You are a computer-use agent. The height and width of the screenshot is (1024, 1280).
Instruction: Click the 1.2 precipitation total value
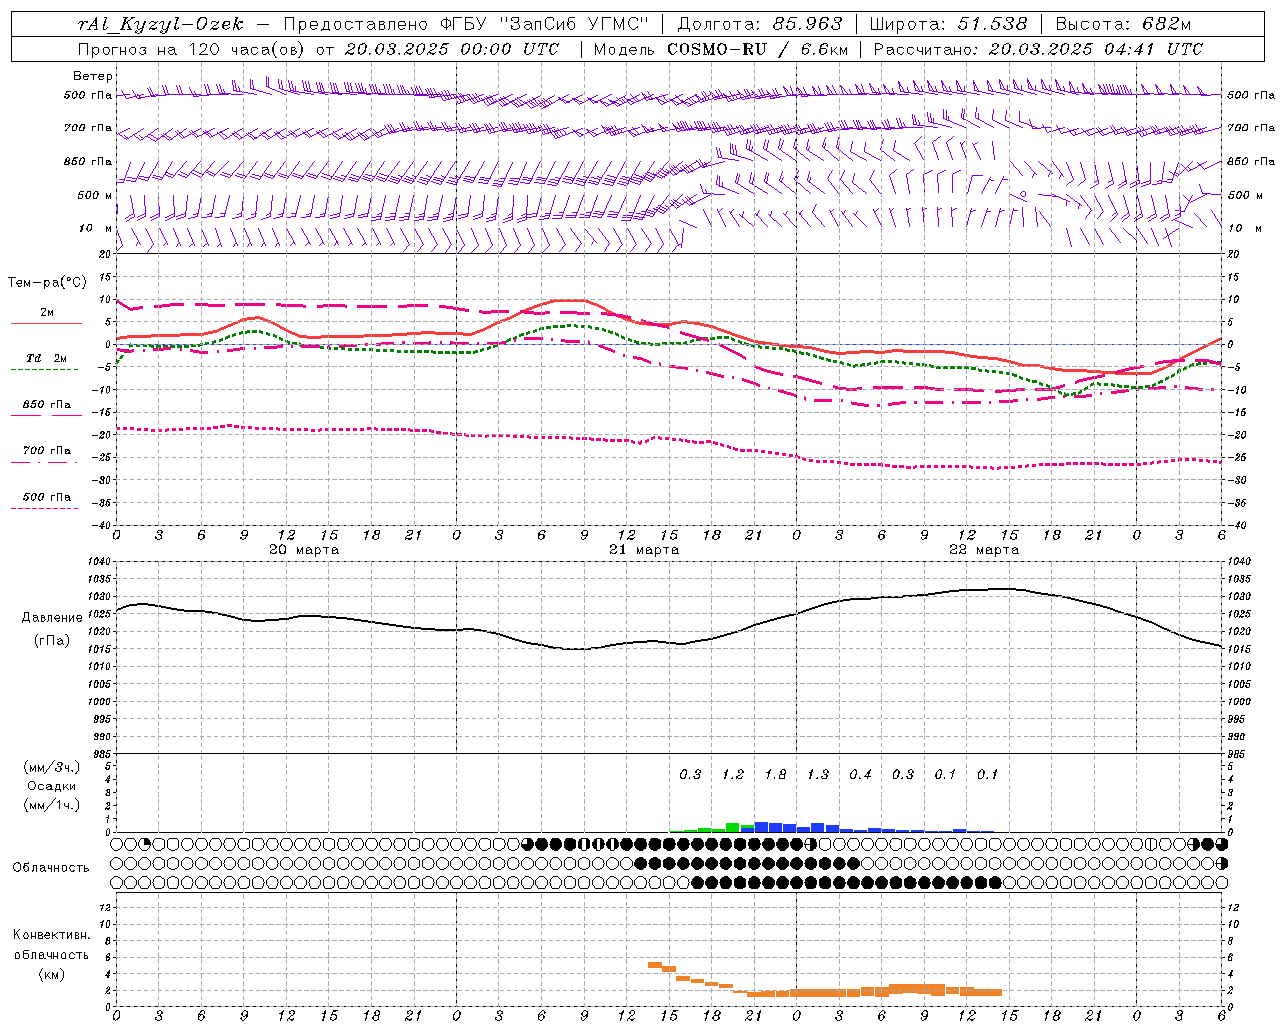click(x=733, y=775)
